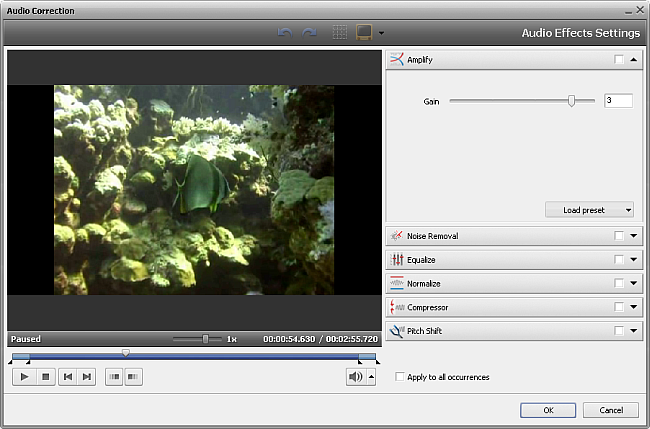The height and width of the screenshot is (429, 650).
Task: Start playback with the Play button
Action: click(x=24, y=377)
